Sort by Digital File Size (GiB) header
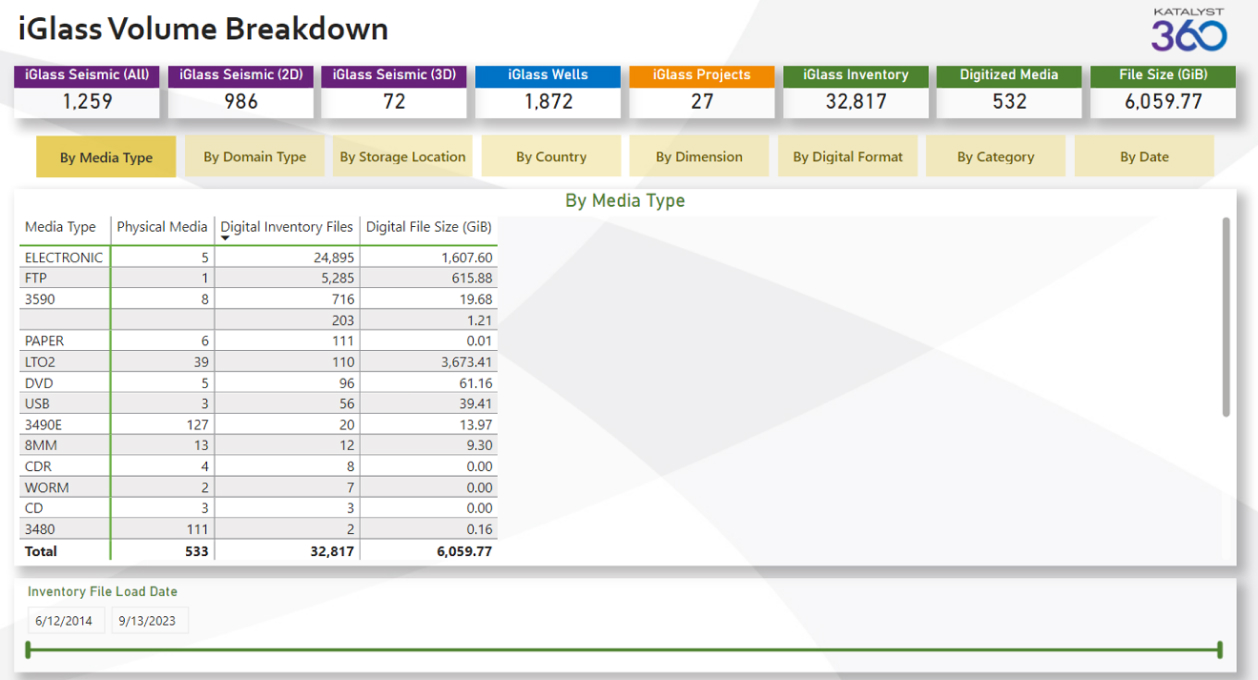Viewport: 1258px width, 680px height. click(x=428, y=227)
